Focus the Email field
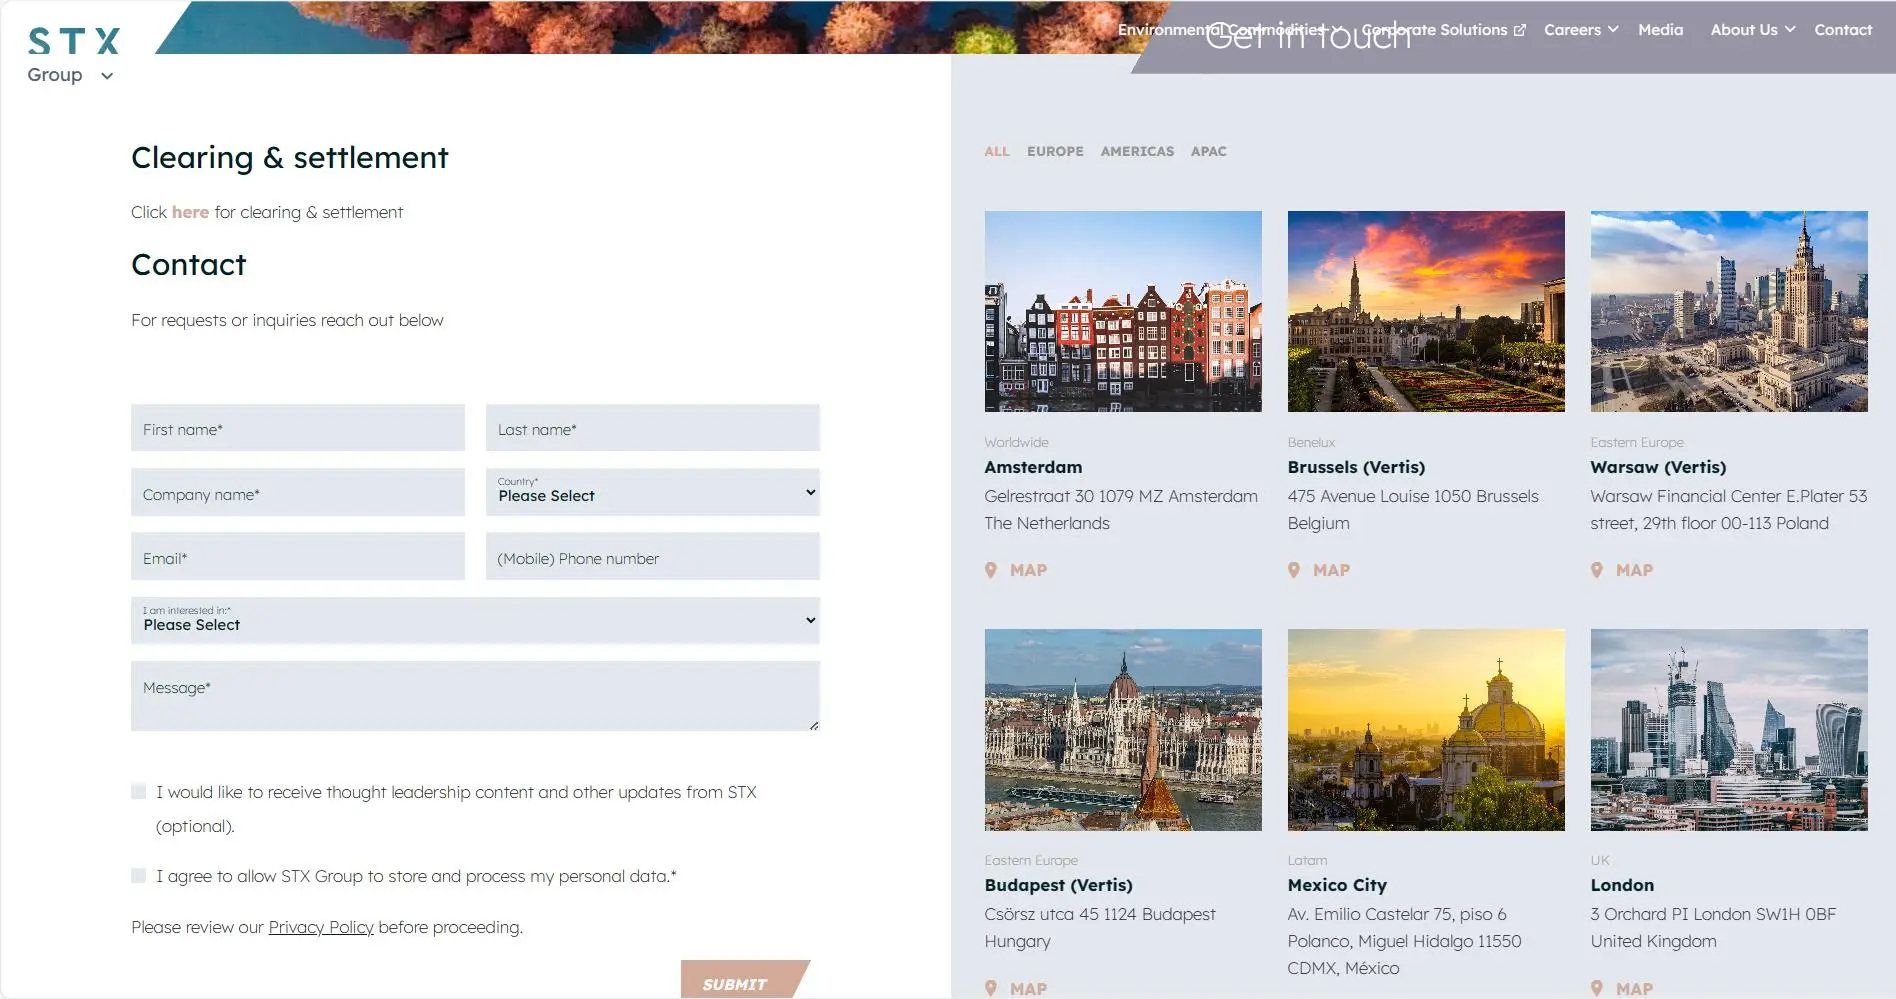Viewport: 1896px width, 999px height. (x=298, y=556)
